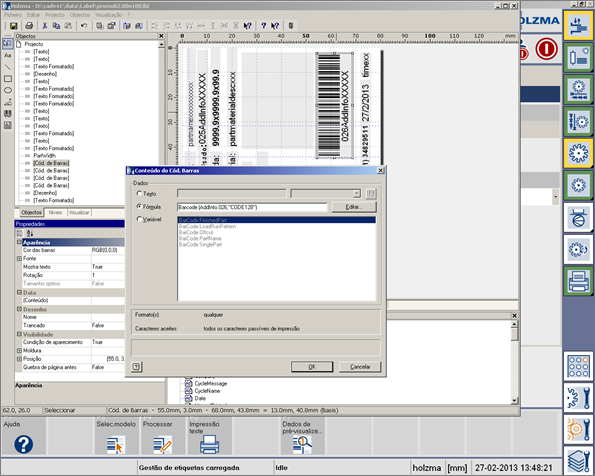Click the Copy icon in toolbar
This screenshot has width=595, height=476.
coord(56,26)
